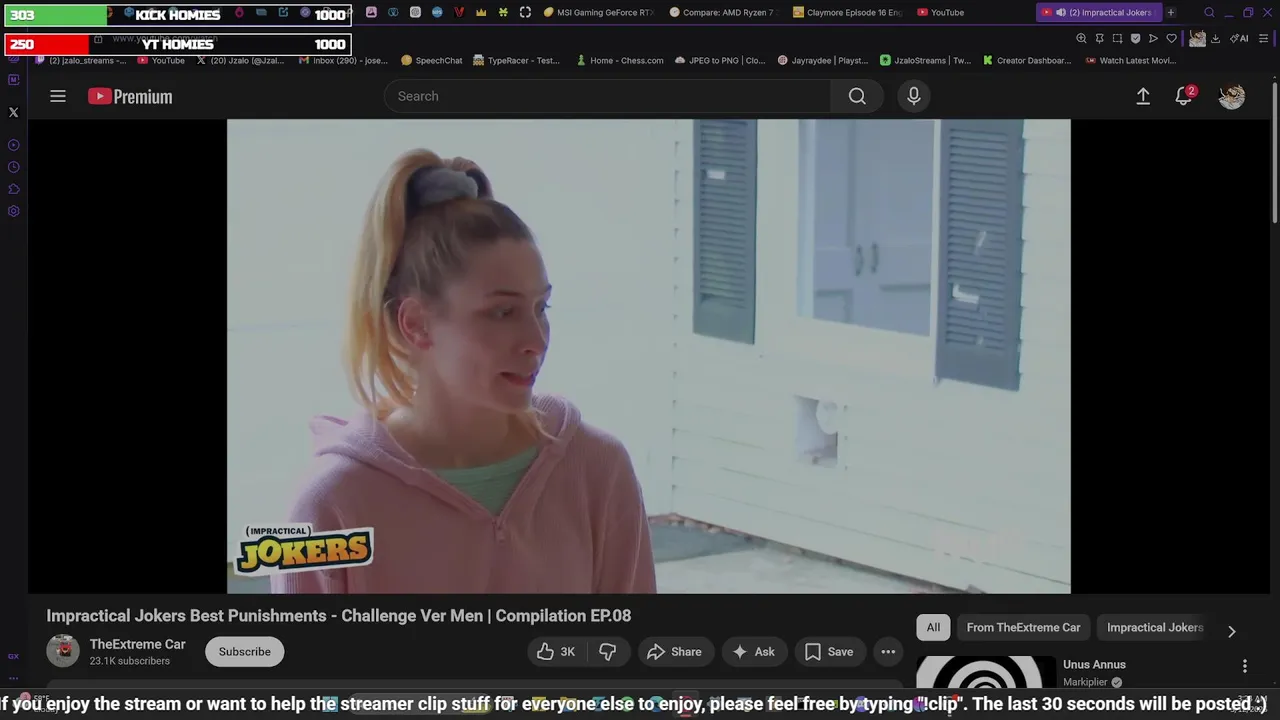This screenshot has height=720, width=1280.
Task: Open a new browser tab with plus
Action: (1171, 12)
